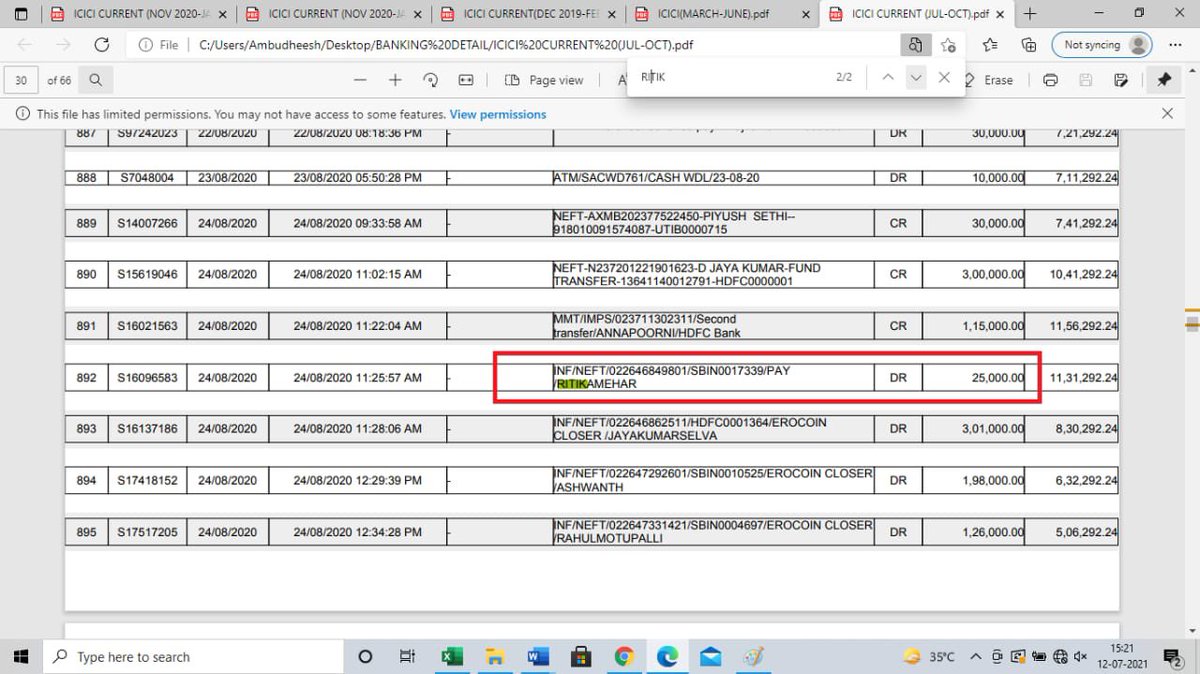Screen dimensions: 1200x674
Task: Reload the PDF page in browser
Action: pos(101,45)
